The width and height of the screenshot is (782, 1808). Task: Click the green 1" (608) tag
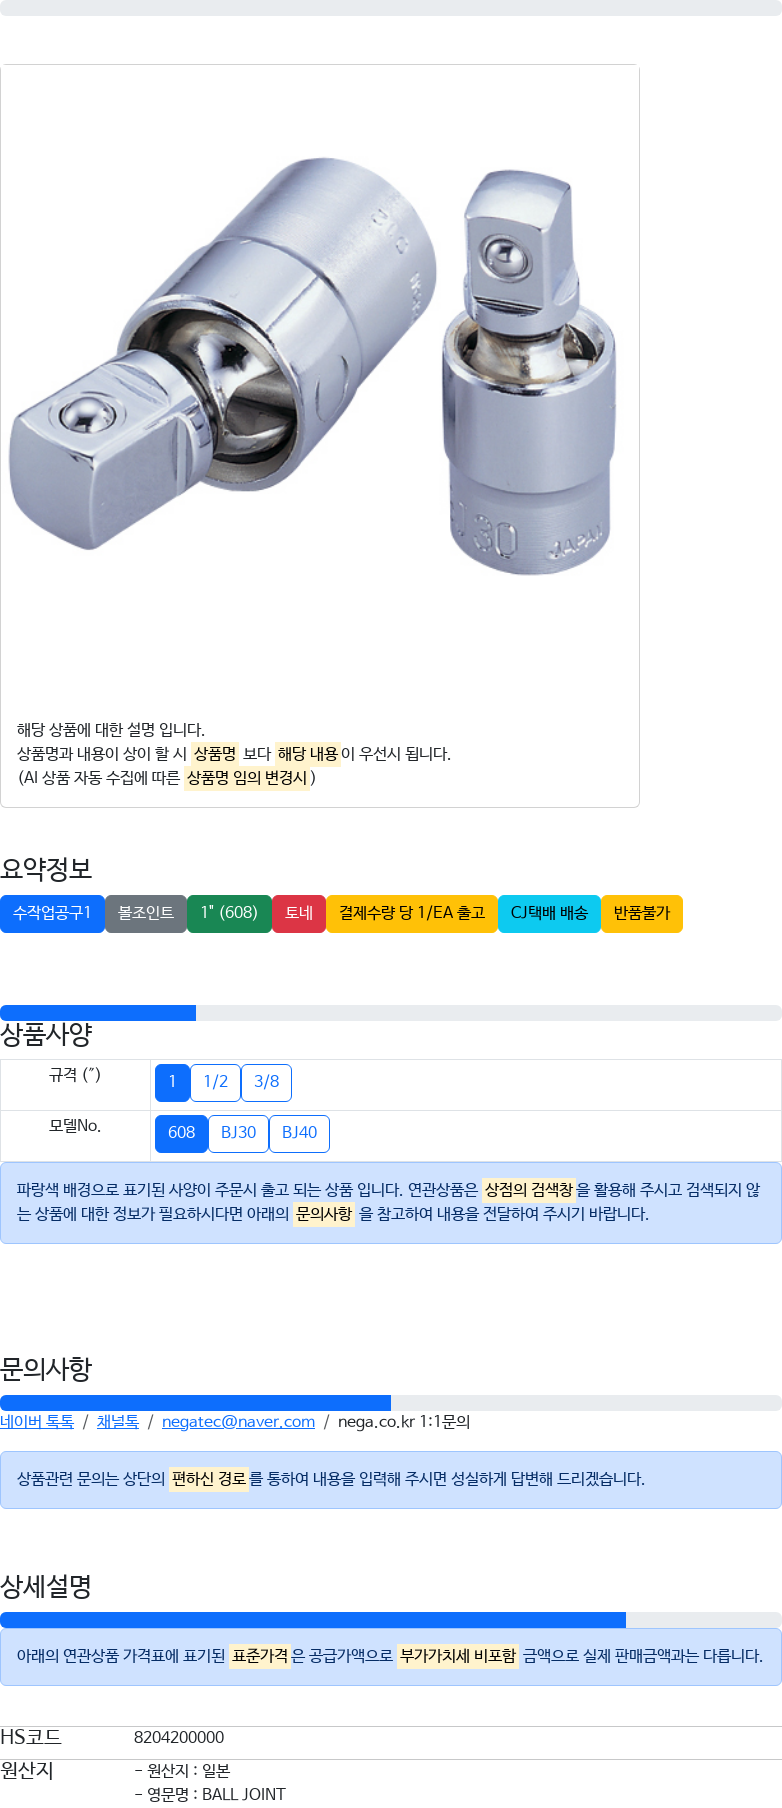coord(229,913)
